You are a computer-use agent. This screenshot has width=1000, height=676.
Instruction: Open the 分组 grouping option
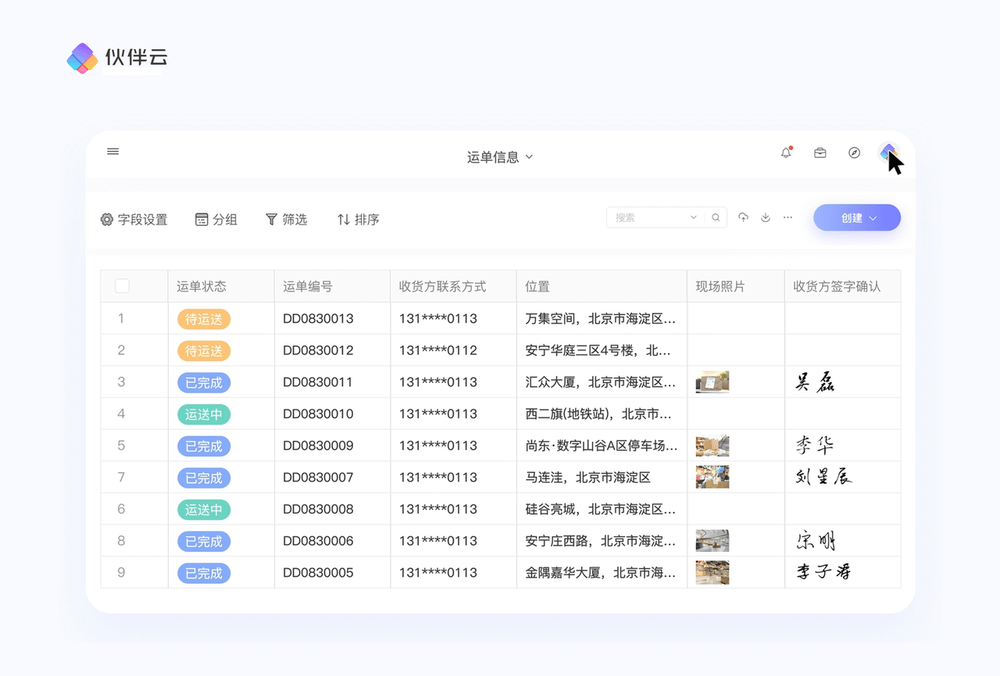(216, 220)
